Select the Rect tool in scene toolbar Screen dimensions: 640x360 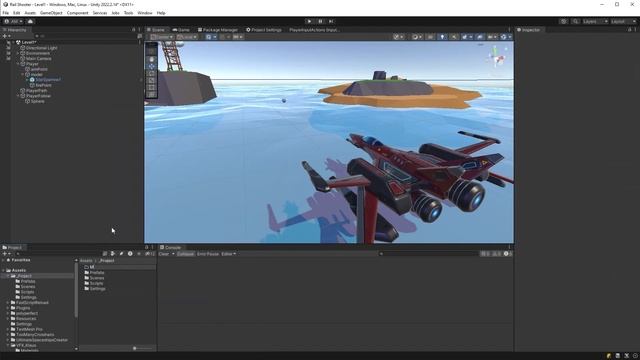(151, 87)
